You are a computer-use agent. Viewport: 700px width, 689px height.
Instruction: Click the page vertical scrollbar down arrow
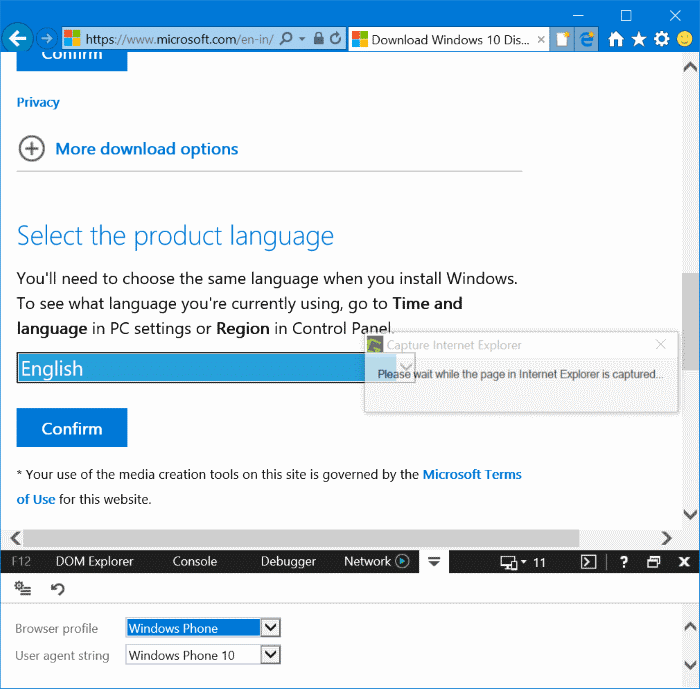coord(690,514)
